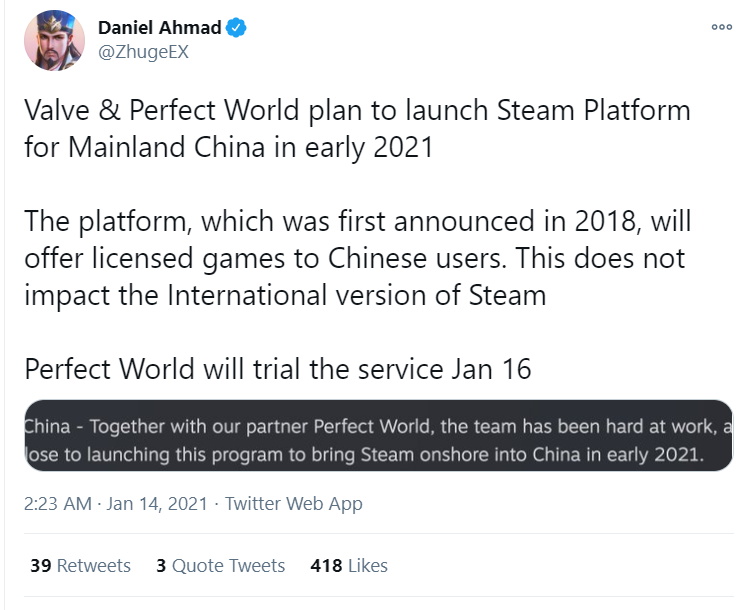Viewport: 753px width, 610px height.
Task: Click "impact the International version of Steam" line
Action: point(285,295)
